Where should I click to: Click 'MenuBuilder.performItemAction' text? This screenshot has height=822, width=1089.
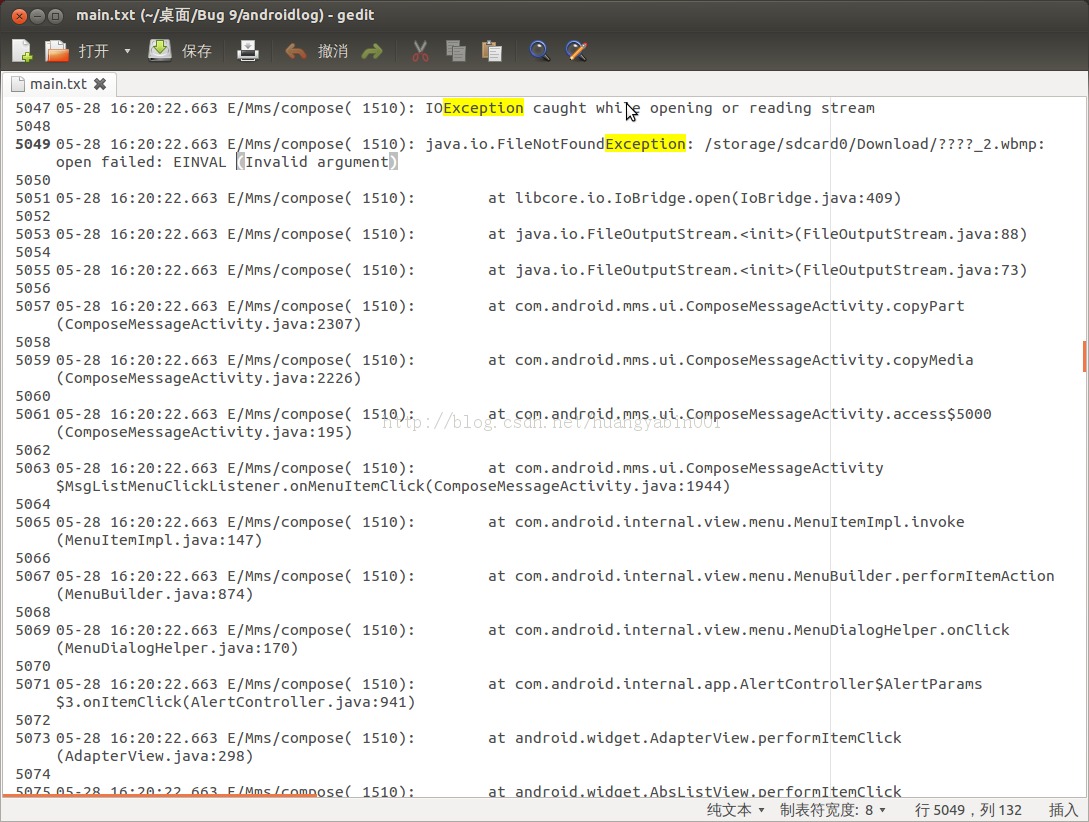924,577
